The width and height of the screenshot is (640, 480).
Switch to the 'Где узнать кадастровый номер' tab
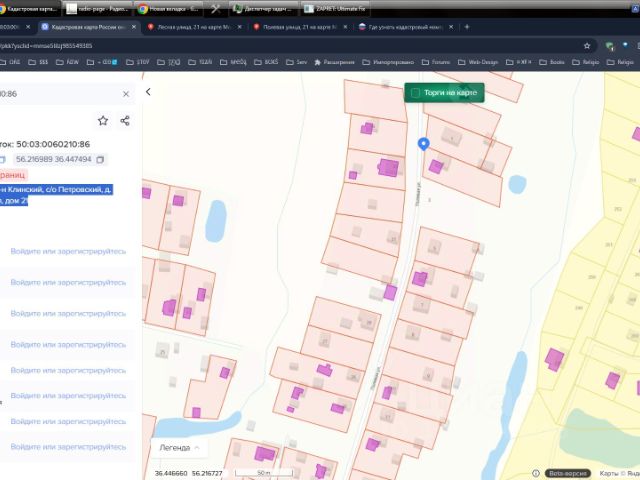[403, 27]
